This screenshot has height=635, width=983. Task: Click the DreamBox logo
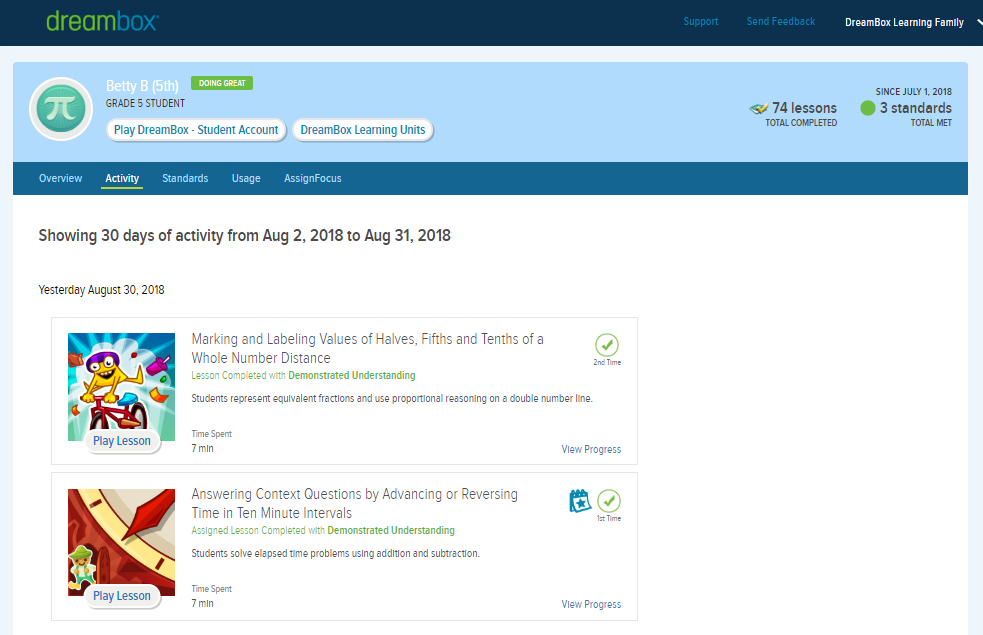tap(102, 21)
